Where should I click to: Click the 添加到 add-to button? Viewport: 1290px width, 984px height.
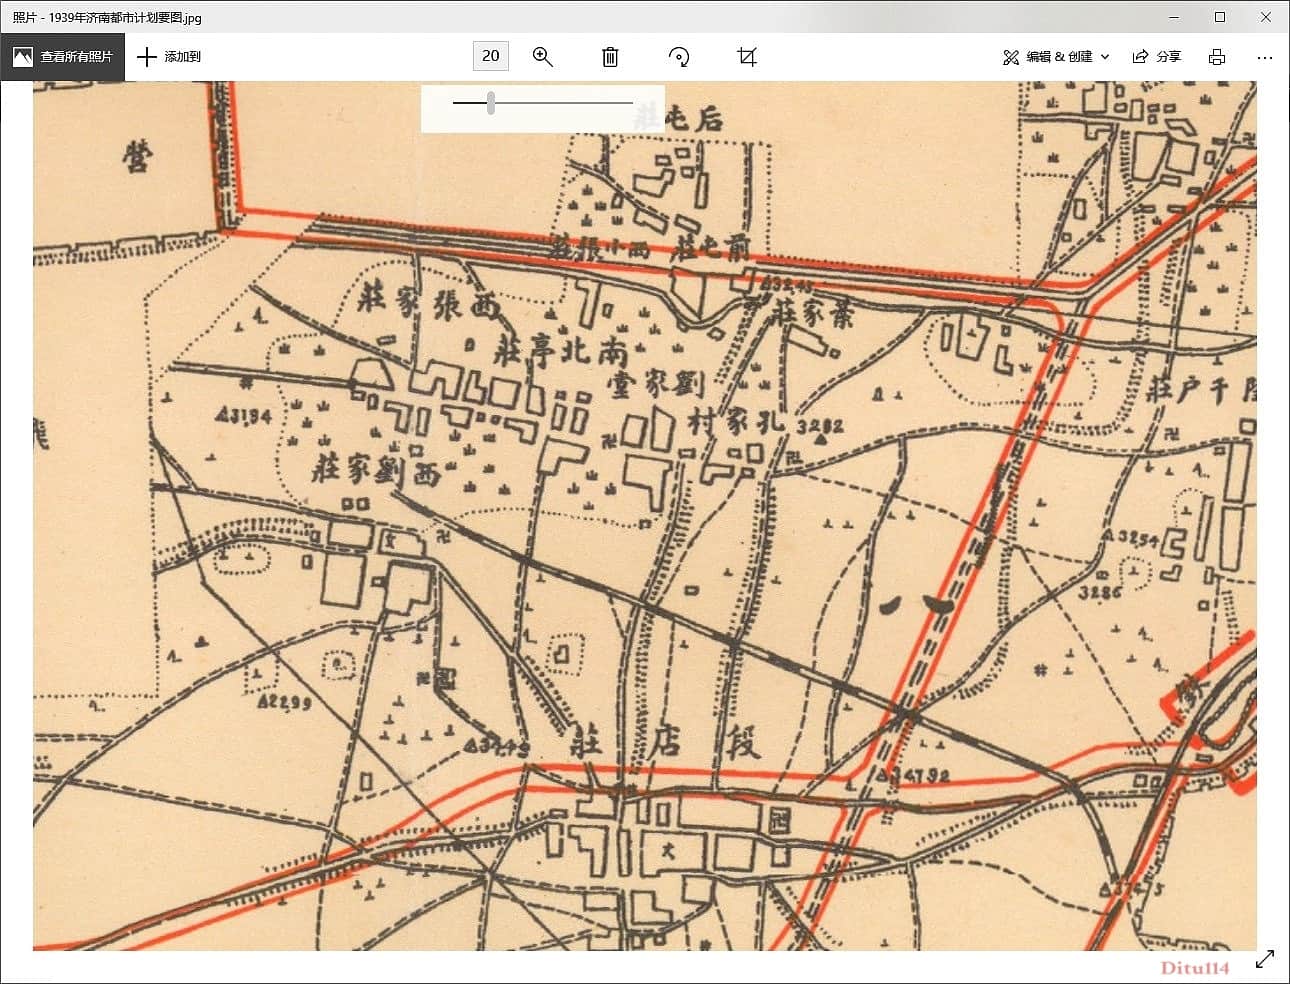(169, 57)
